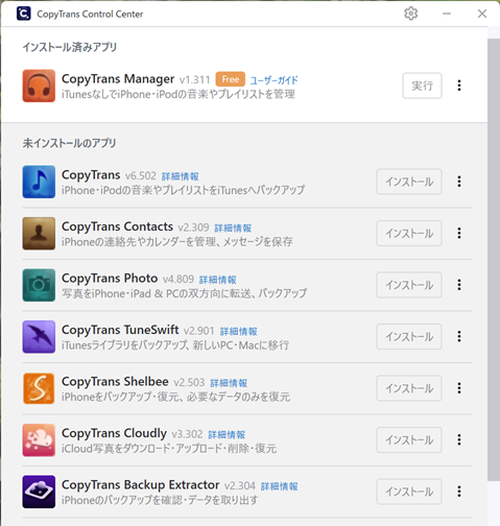Install CopyTrans Cloudly

[x=409, y=440]
